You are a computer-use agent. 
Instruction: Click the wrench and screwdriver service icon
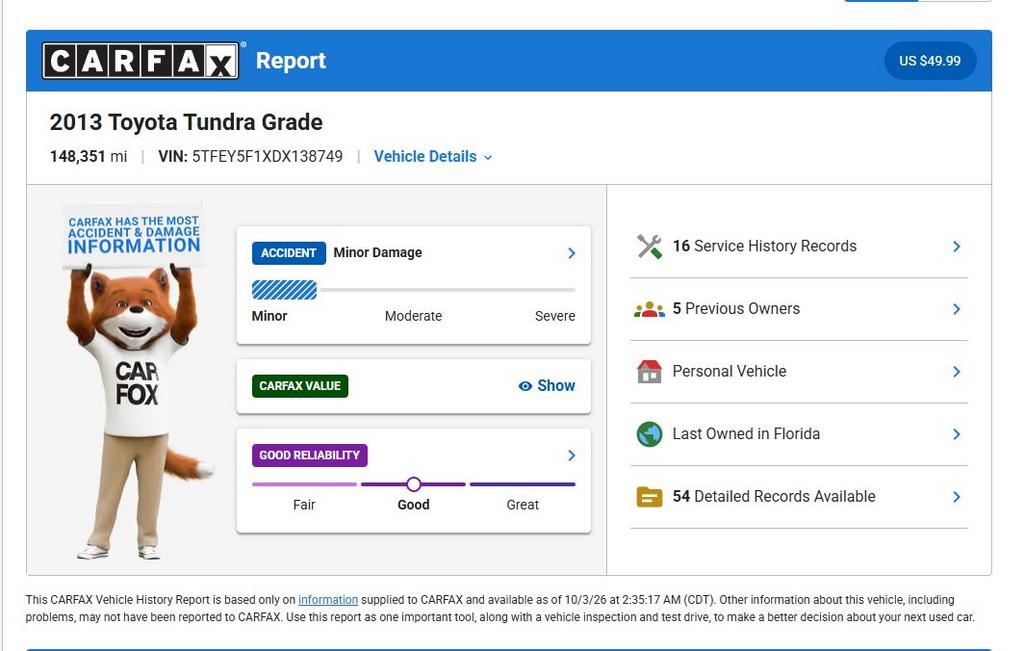(x=649, y=246)
